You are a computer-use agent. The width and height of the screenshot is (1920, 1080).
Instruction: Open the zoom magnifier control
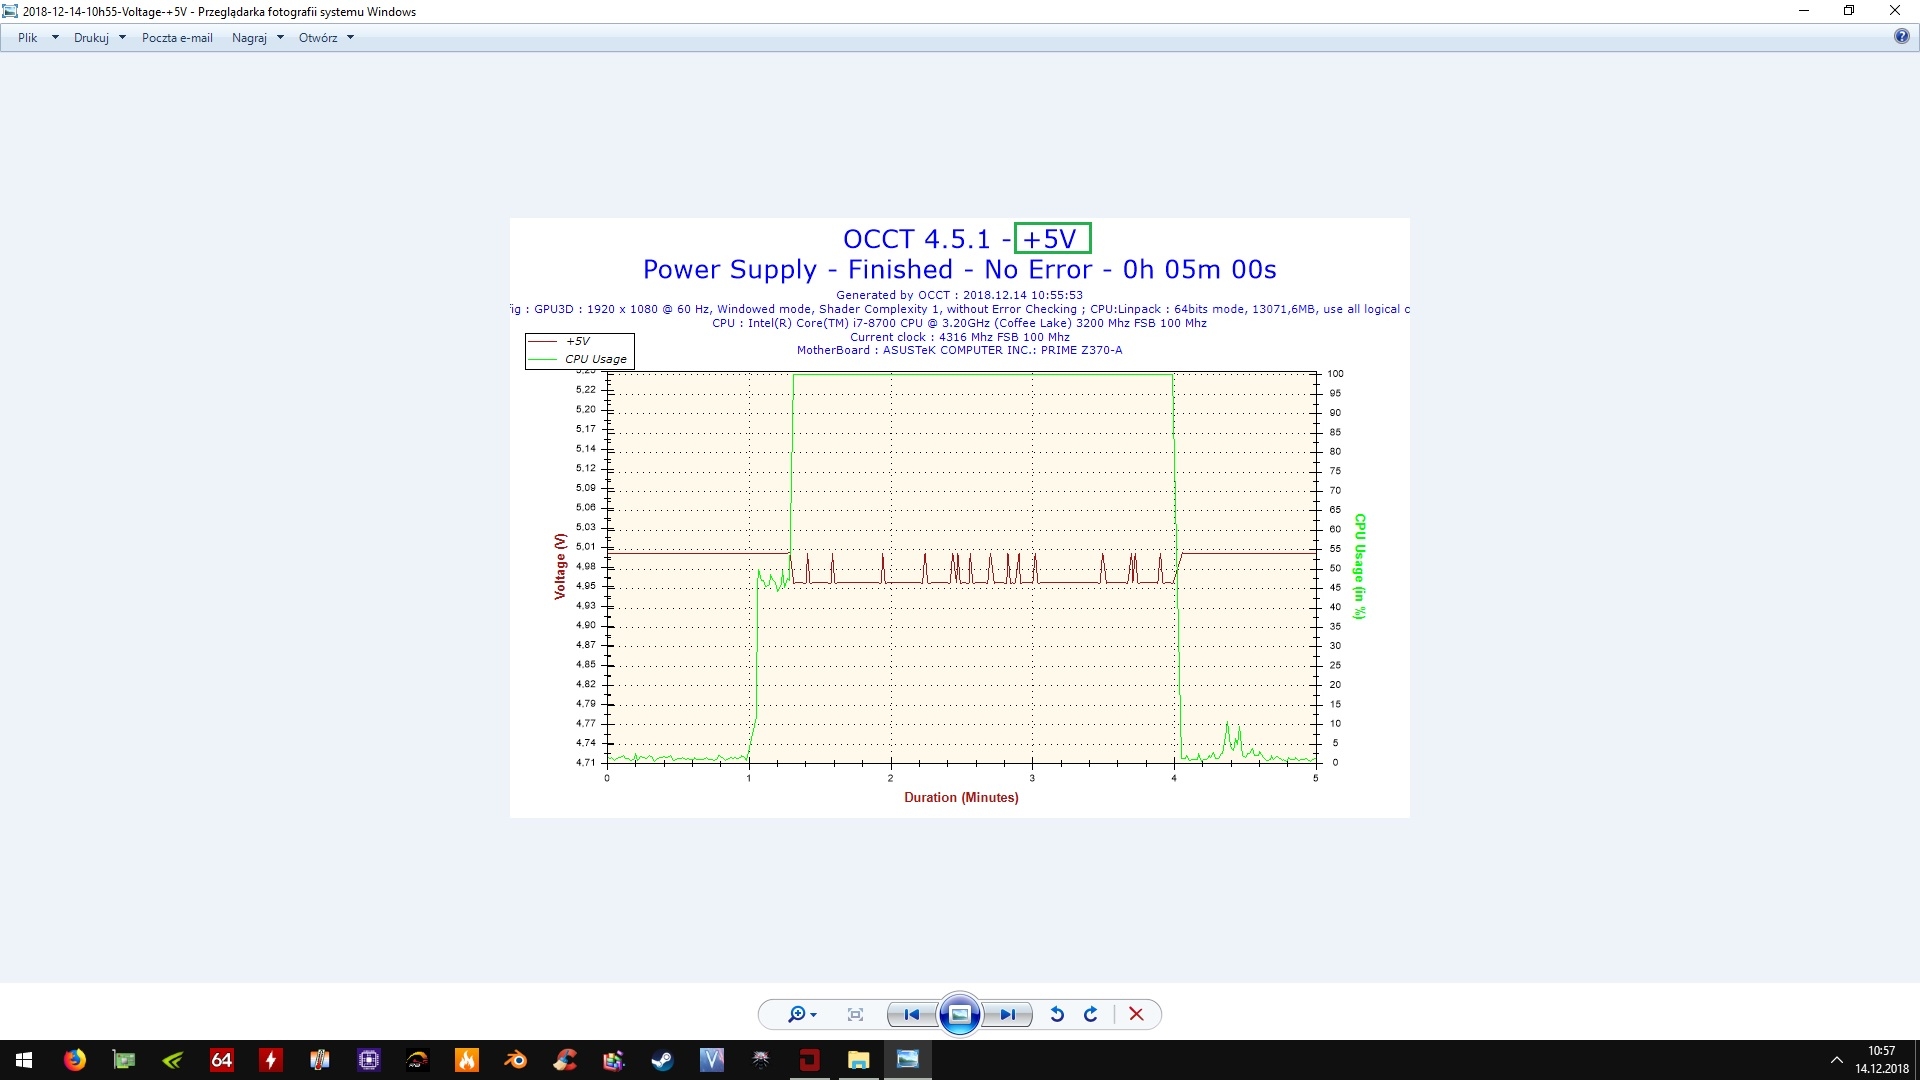coord(796,1014)
